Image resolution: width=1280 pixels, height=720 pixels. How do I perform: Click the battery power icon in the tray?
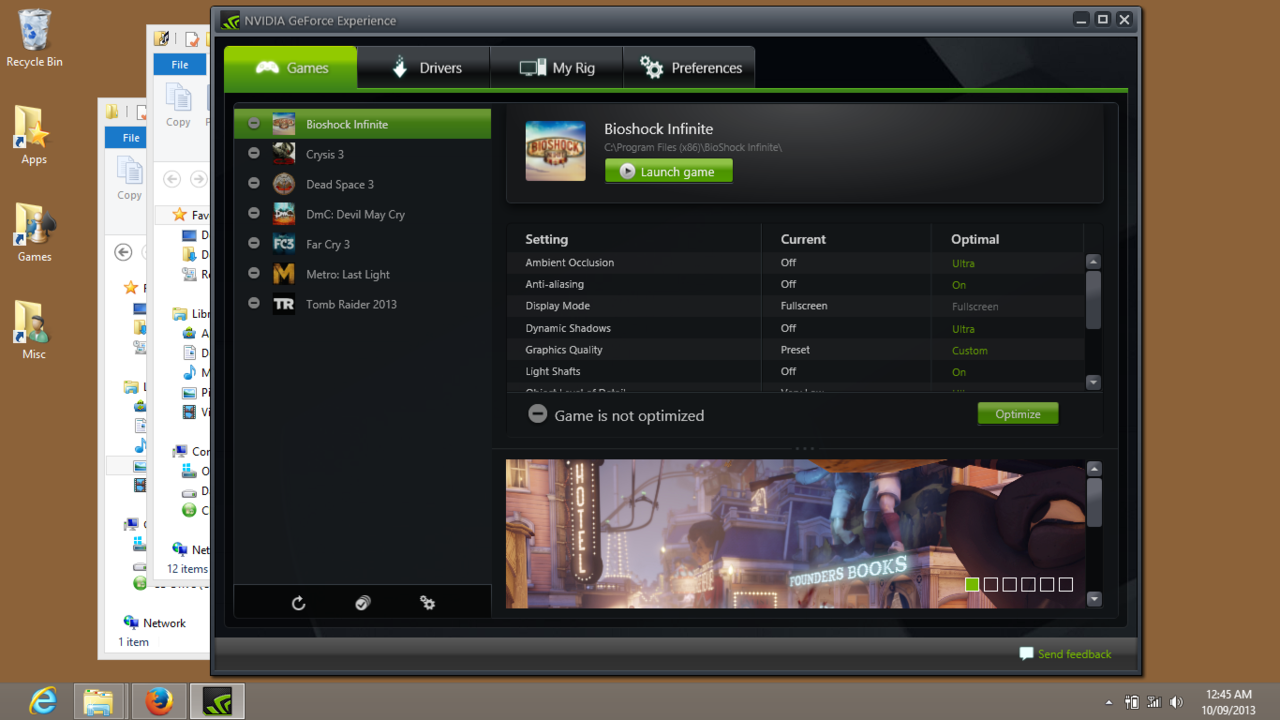tap(1132, 702)
